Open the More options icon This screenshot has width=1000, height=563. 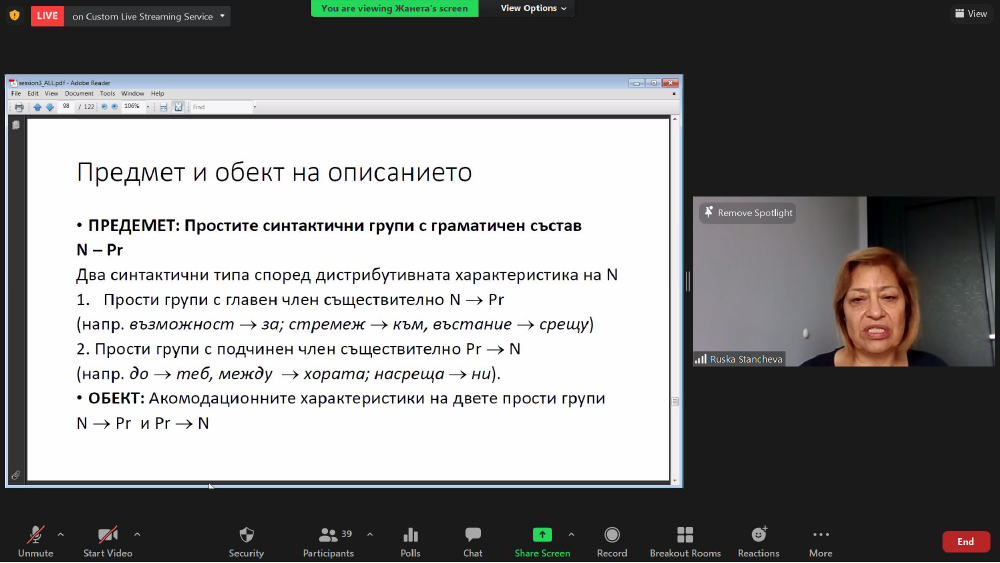point(821,535)
